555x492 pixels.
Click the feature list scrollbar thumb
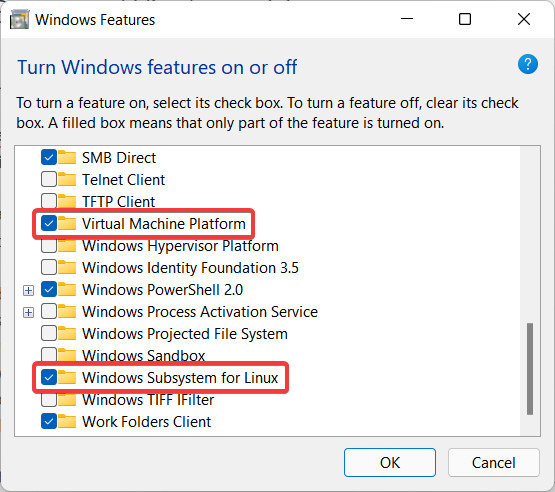coord(530,368)
